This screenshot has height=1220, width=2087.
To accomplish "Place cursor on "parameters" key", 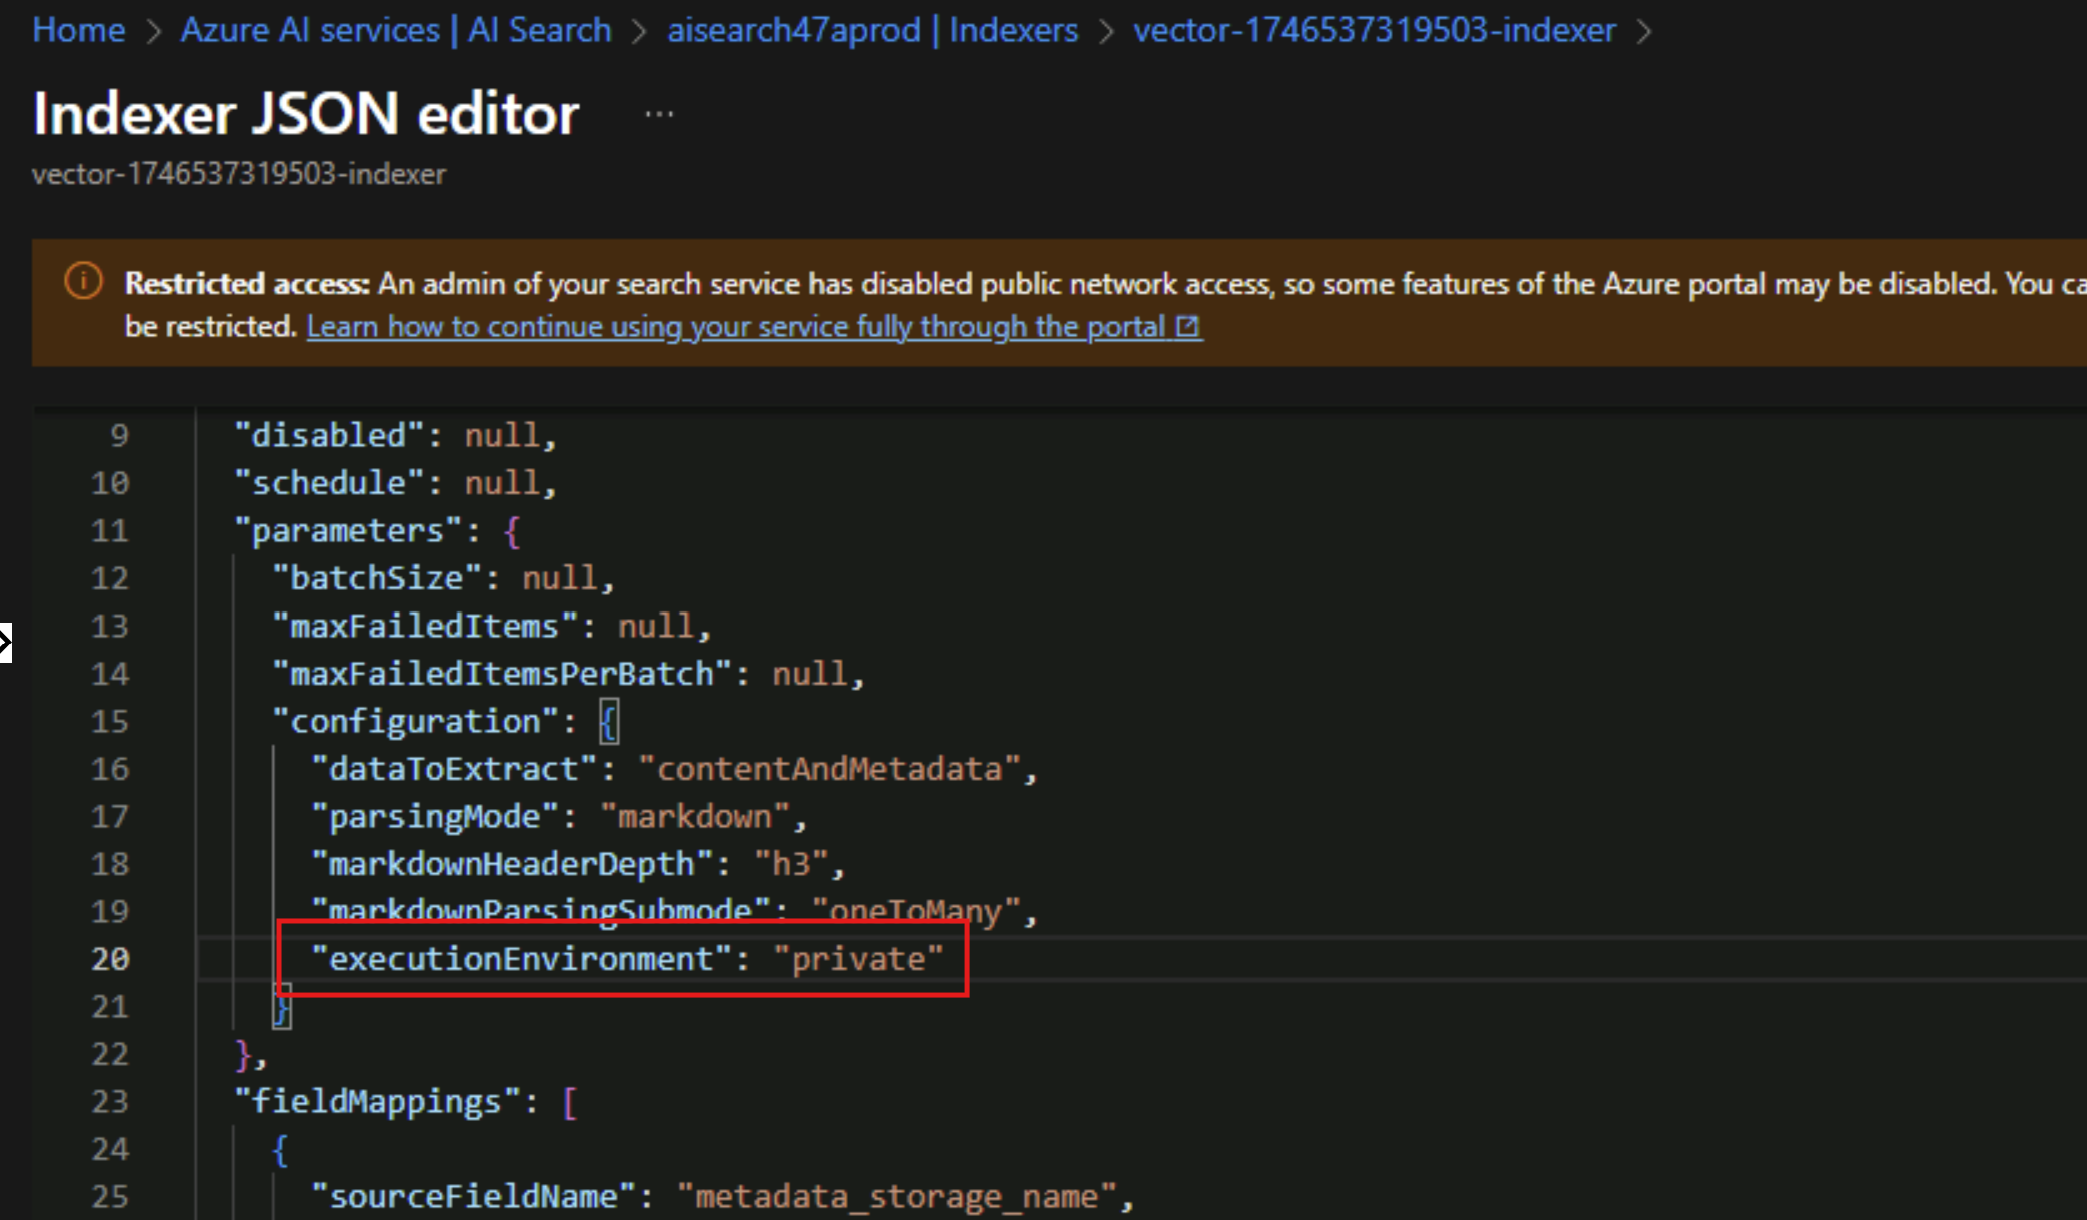I will coord(347,531).
